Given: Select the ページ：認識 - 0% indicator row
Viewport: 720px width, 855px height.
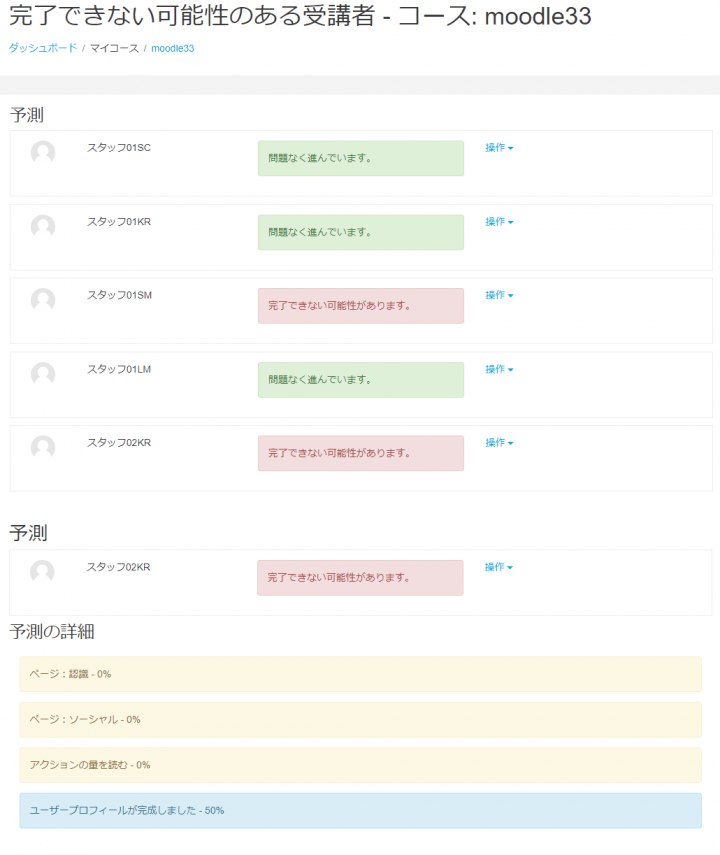Looking at the screenshot, I should 360,674.
